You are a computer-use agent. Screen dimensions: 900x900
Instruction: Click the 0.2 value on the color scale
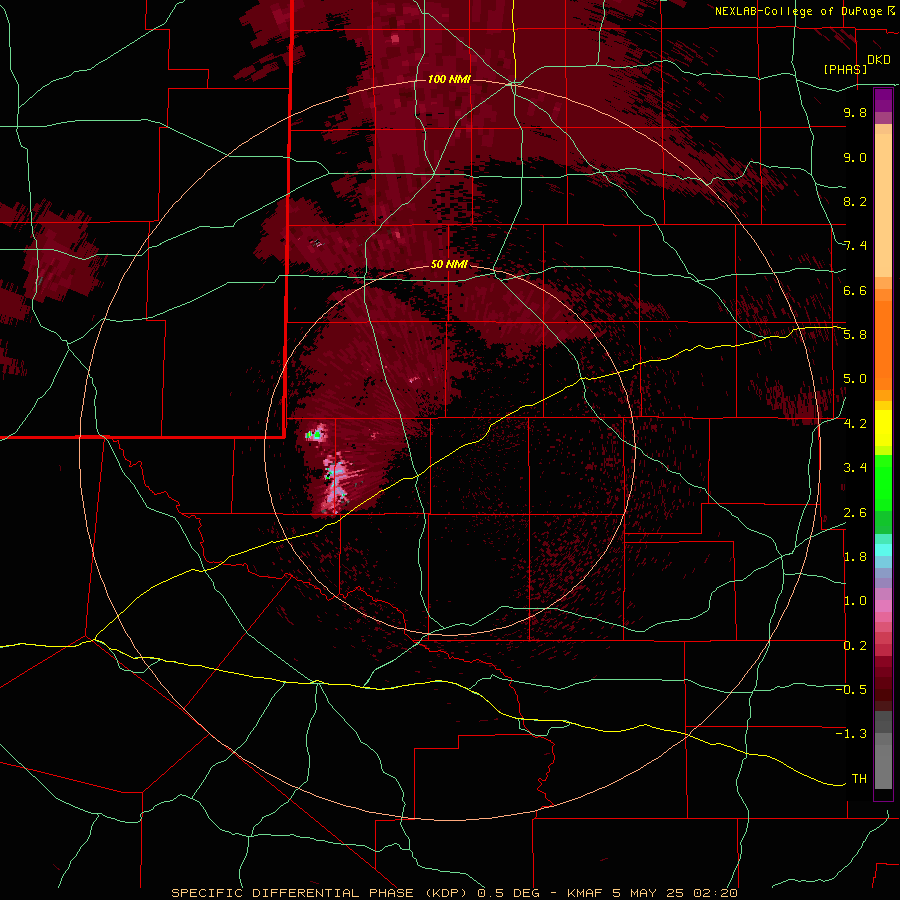pyautogui.click(x=855, y=645)
